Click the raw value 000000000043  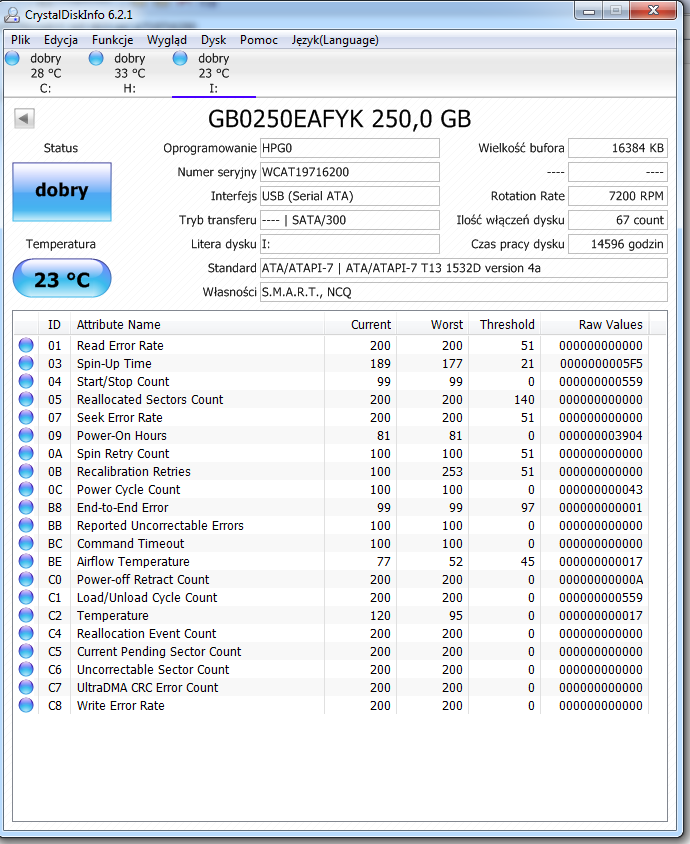601,490
